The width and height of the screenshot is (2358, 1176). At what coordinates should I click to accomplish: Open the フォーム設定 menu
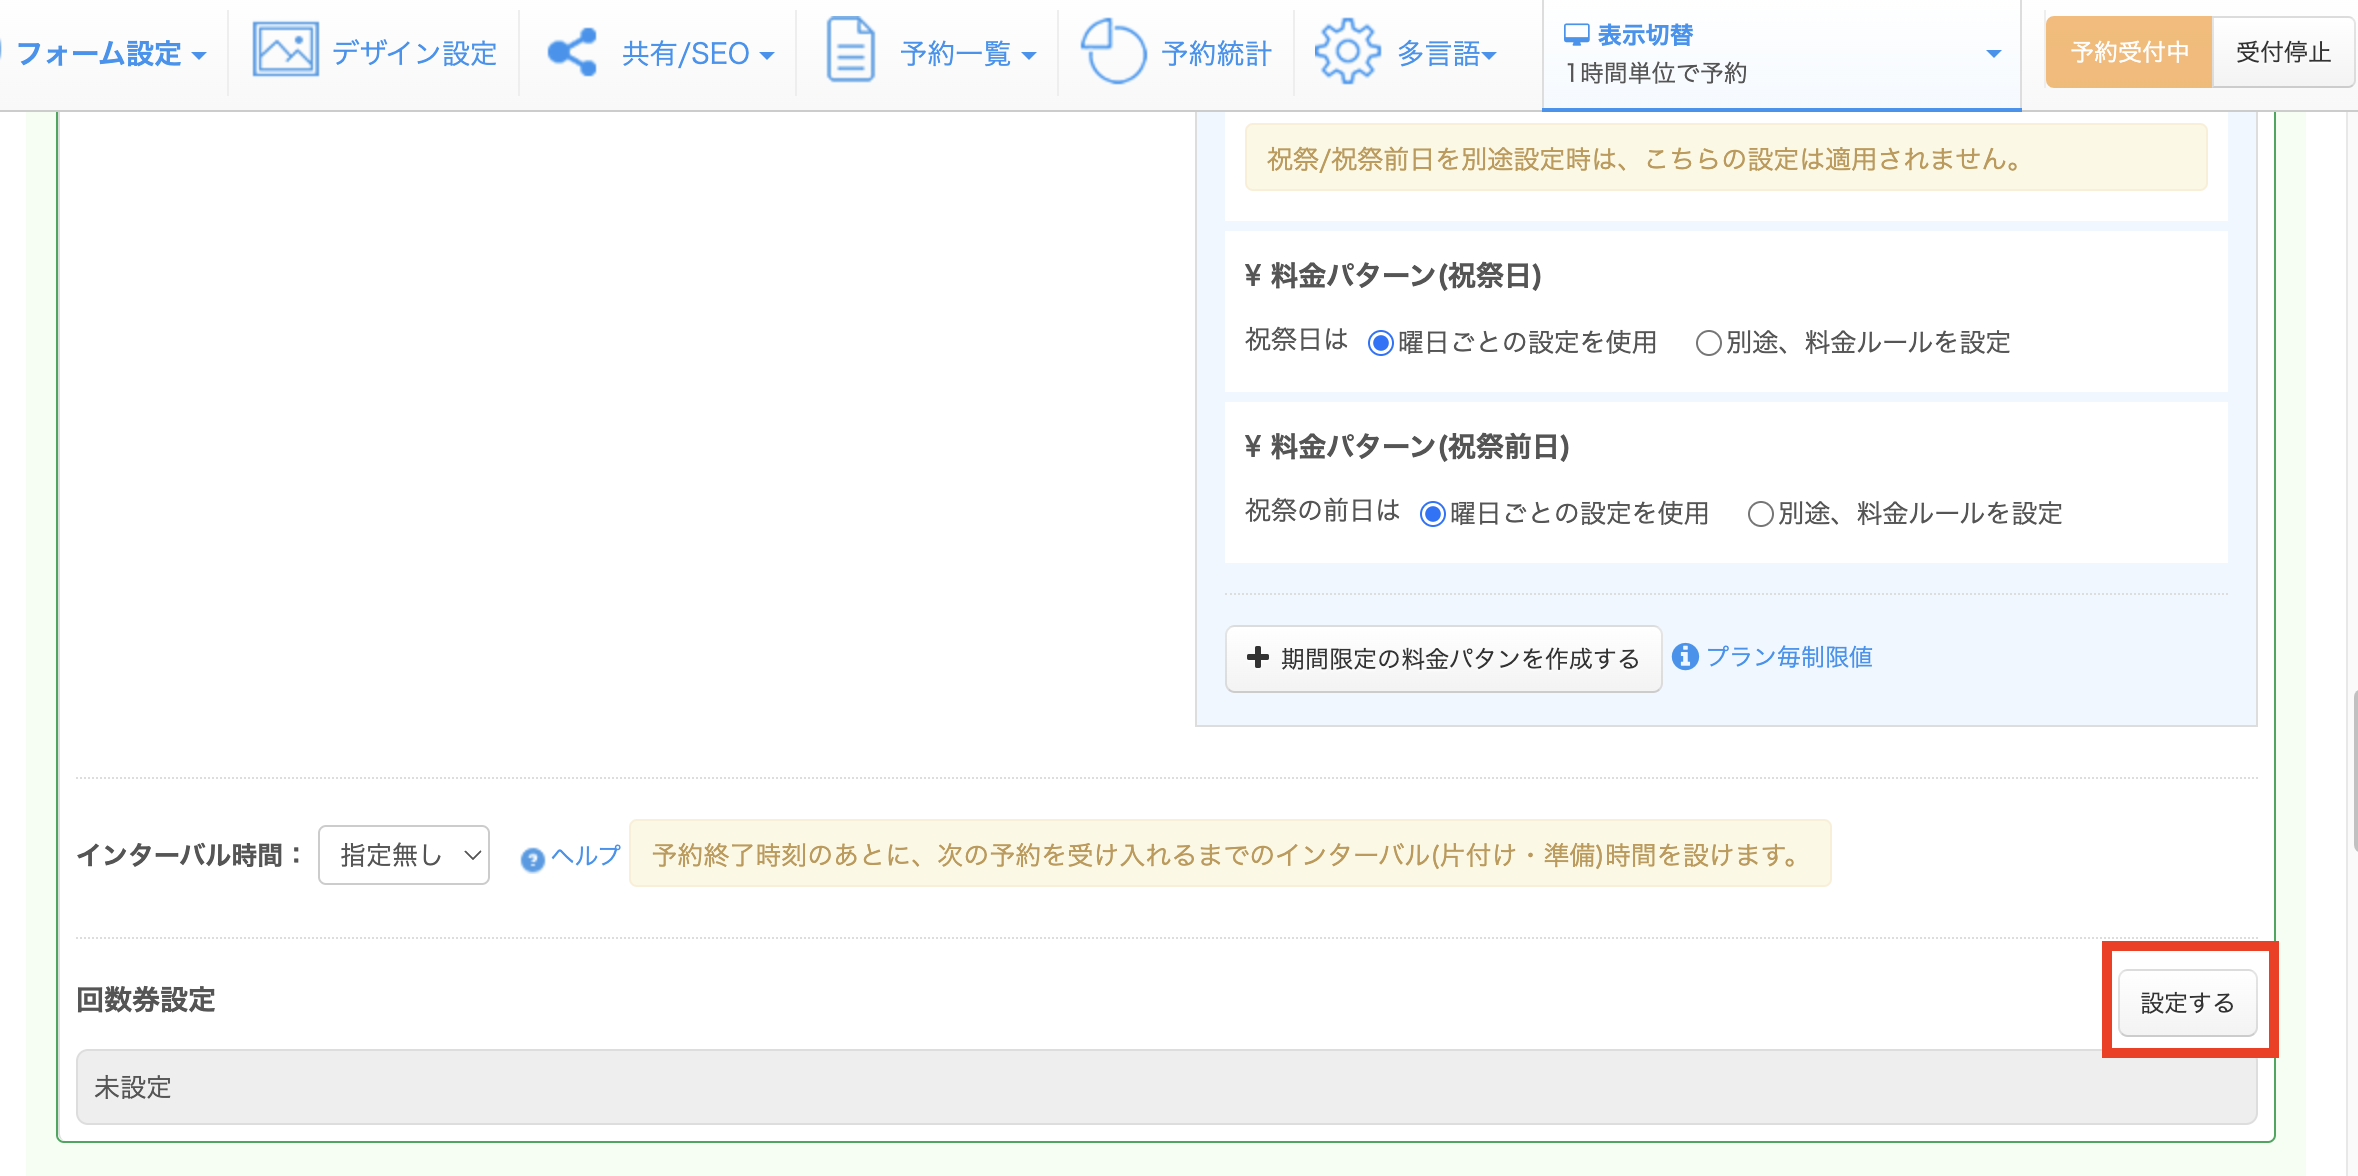coord(110,53)
